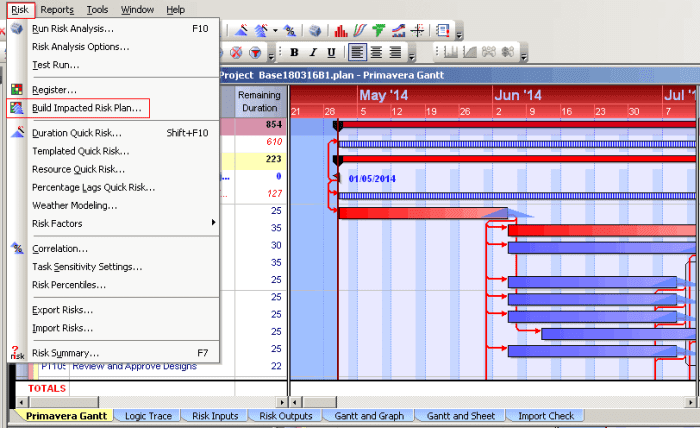The width and height of the screenshot is (700, 428).
Task: Click the Duration Quick Risk toolbar icon
Action: (242, 30)
